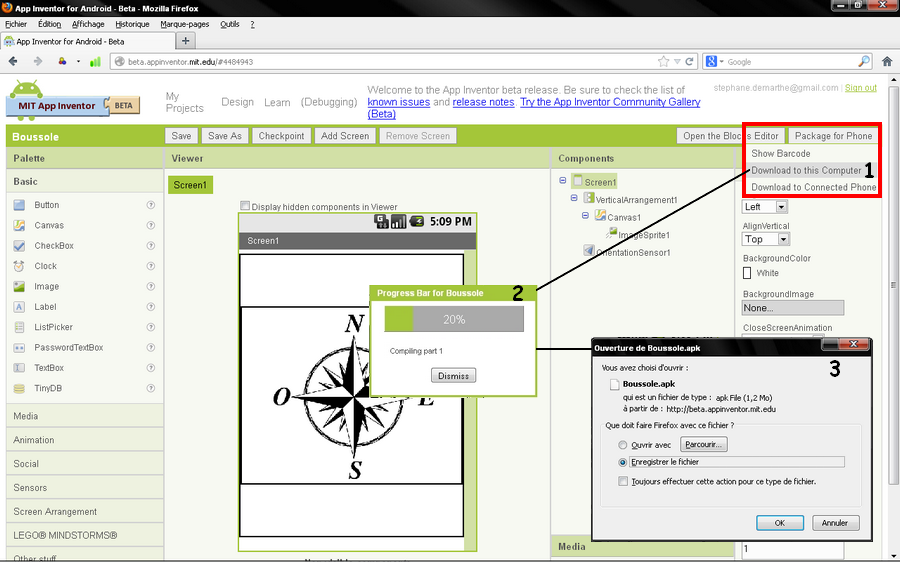Click the Sign out link

(x=860, y=88)
